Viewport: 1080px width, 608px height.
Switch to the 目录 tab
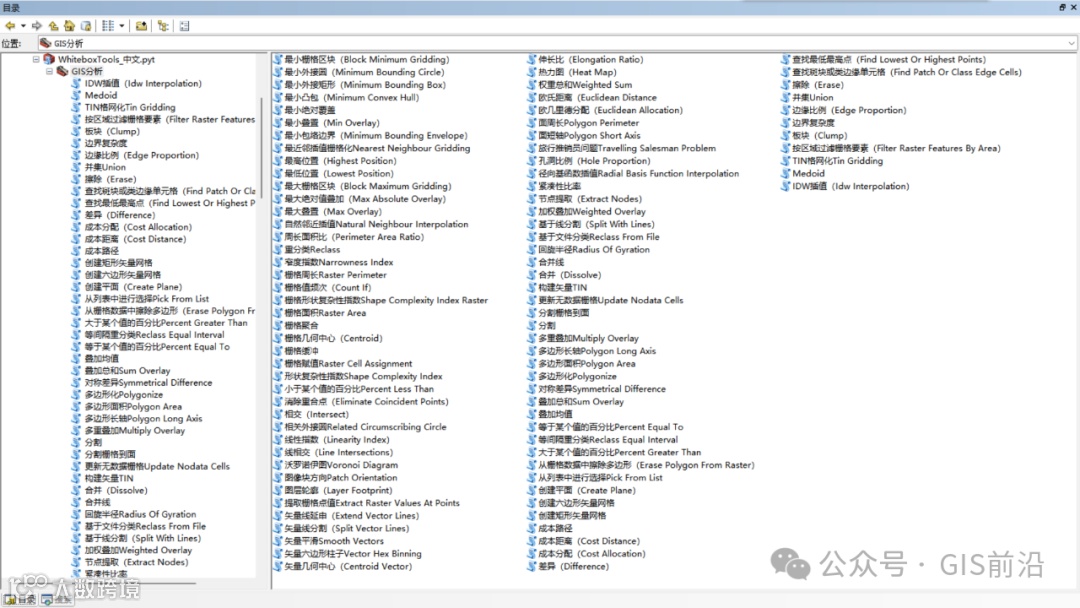point(20,600)
